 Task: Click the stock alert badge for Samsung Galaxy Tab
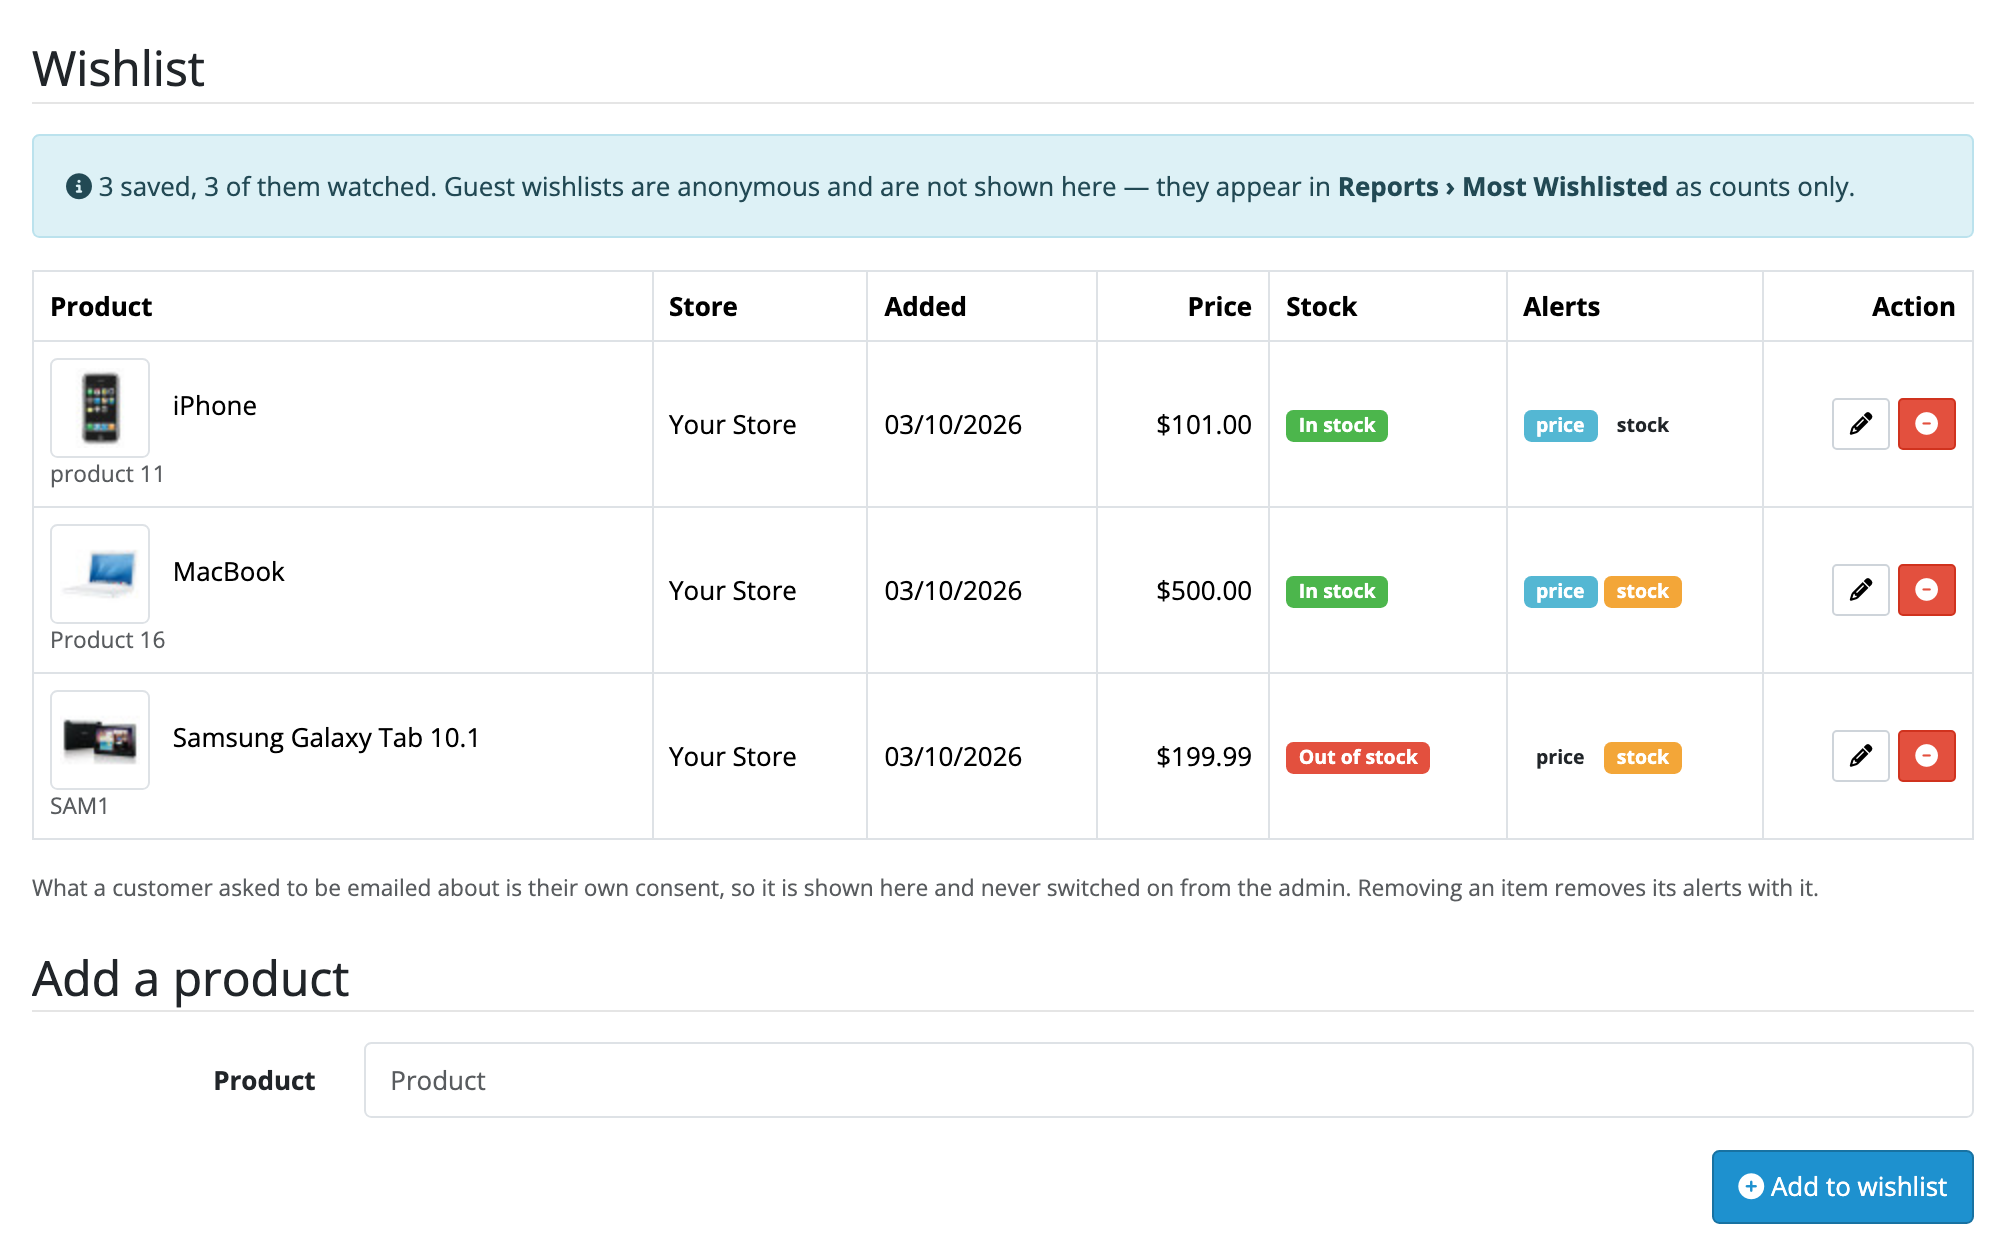click(x=1642, y=758)
